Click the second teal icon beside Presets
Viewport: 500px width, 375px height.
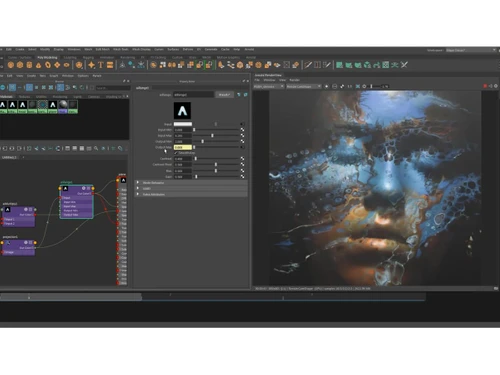246,95
